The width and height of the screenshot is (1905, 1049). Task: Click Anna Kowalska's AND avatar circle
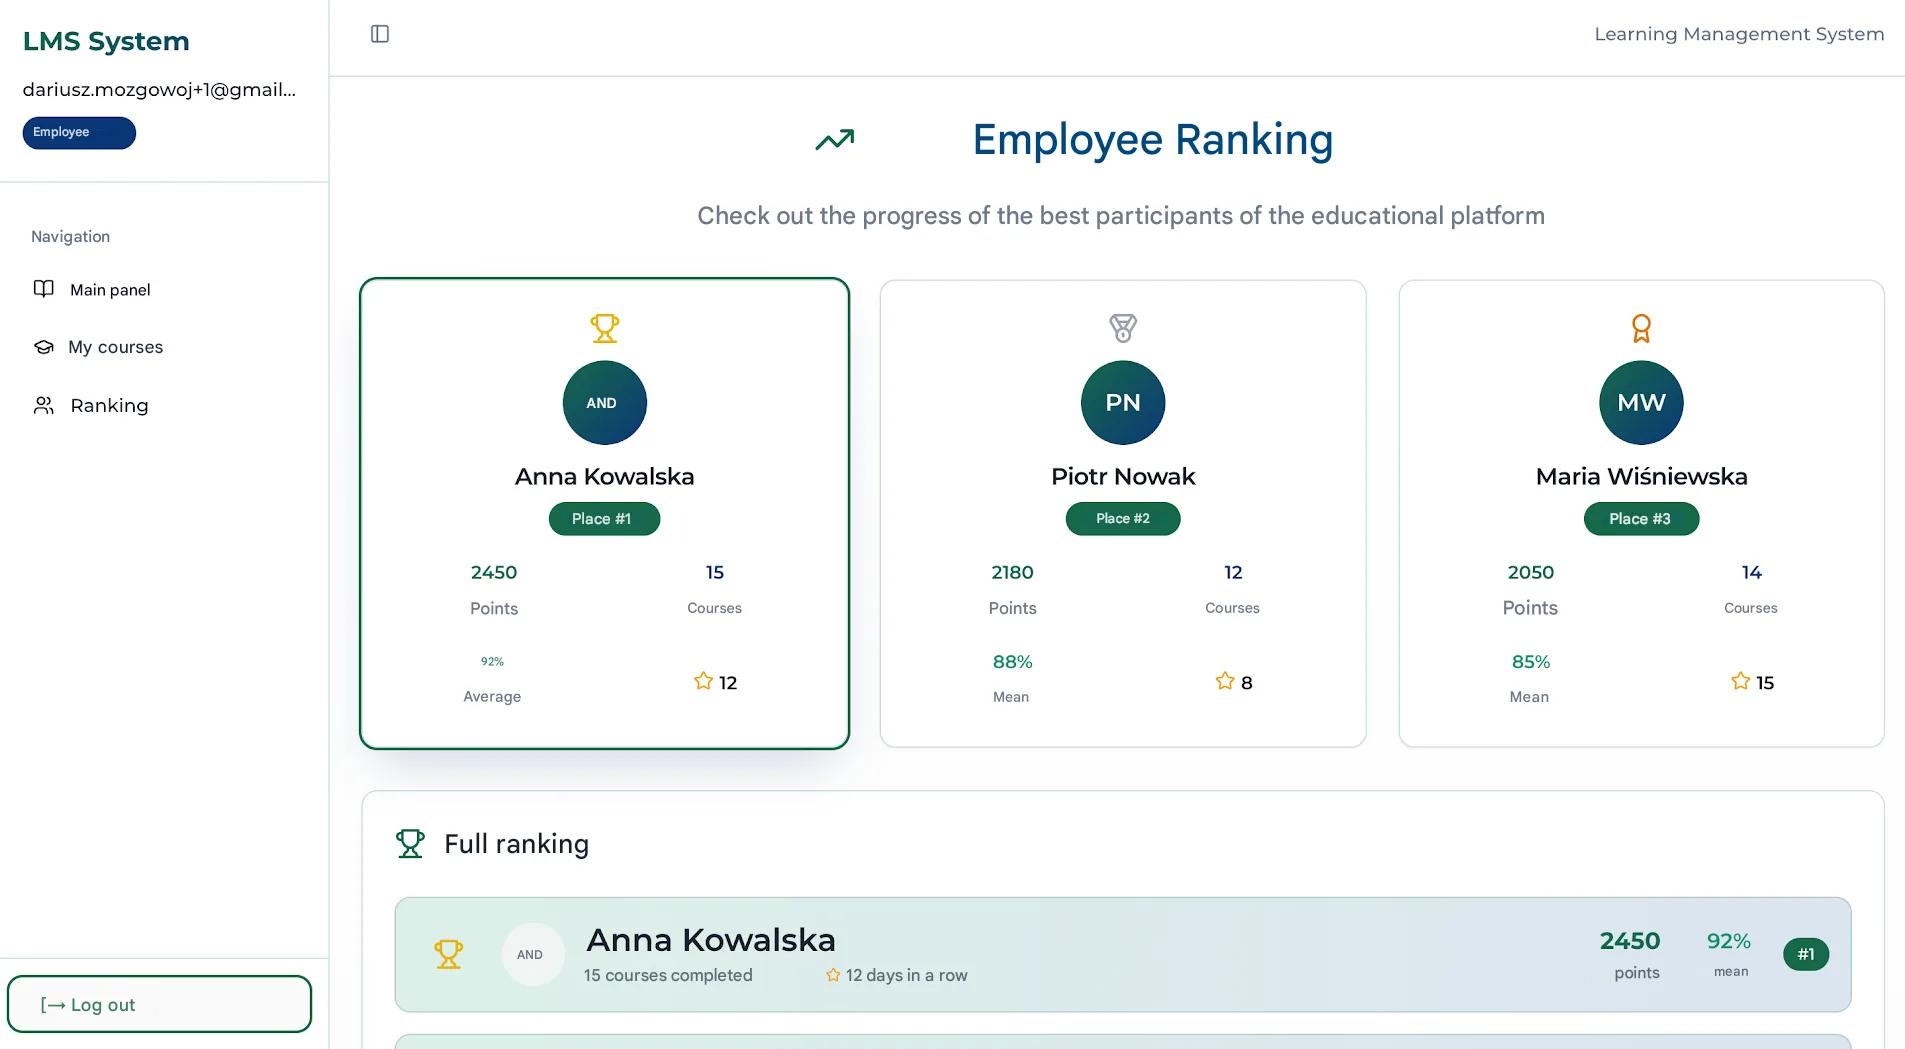click(604, 403)
